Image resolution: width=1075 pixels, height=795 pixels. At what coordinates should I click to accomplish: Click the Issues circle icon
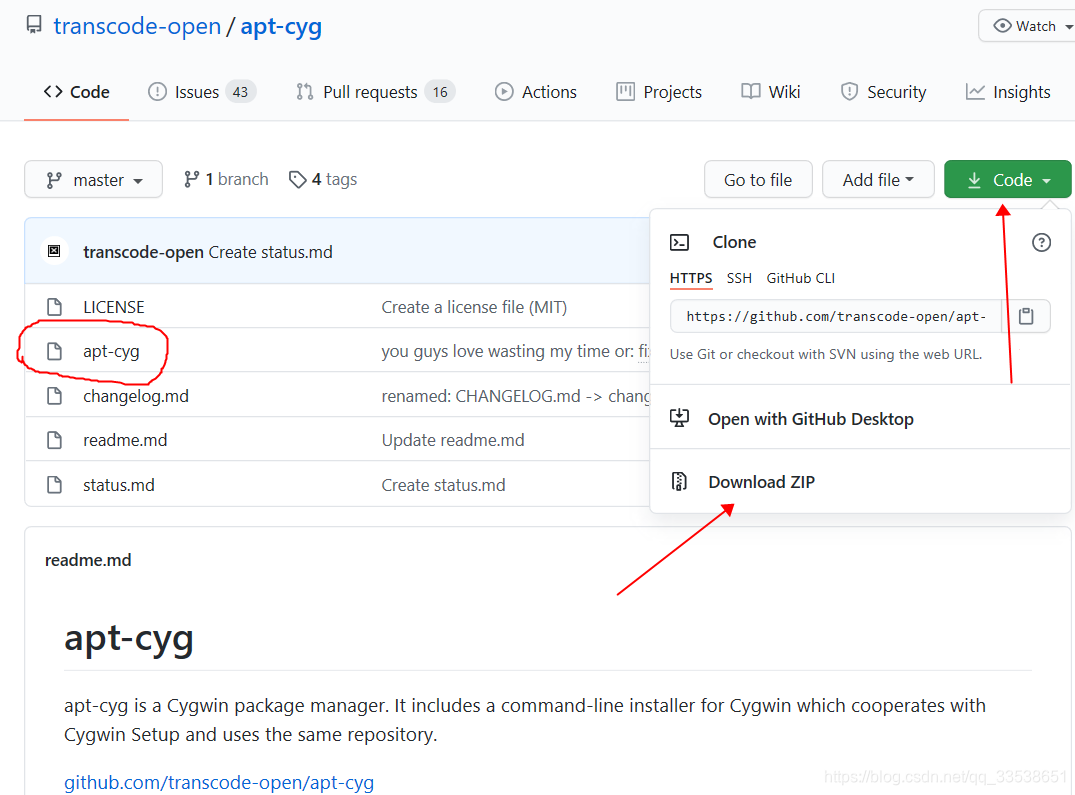[x=157, y=92]
